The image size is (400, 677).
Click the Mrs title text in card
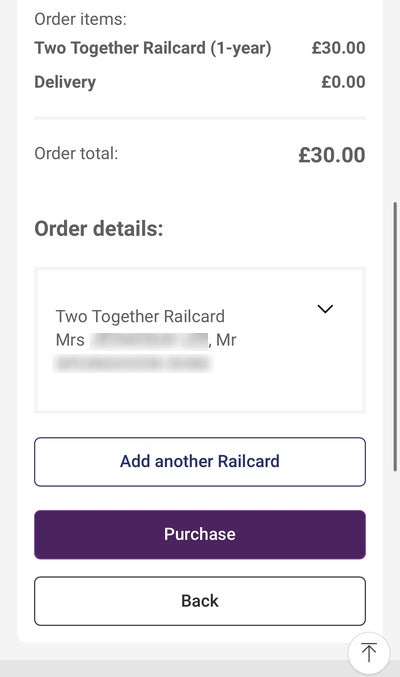70,340
